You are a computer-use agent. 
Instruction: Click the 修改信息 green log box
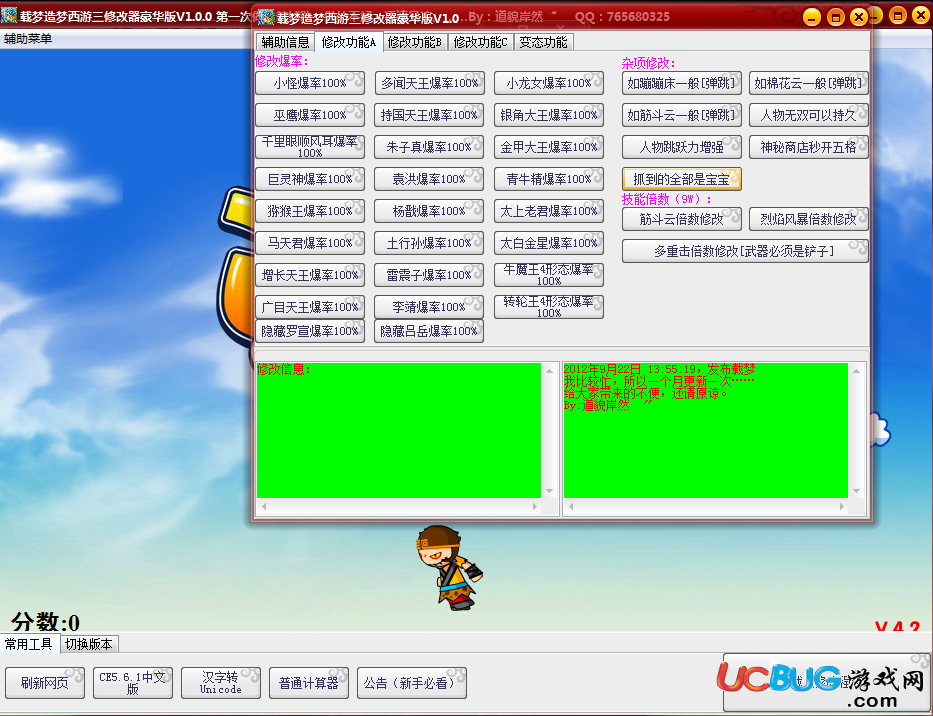point(399,430)
